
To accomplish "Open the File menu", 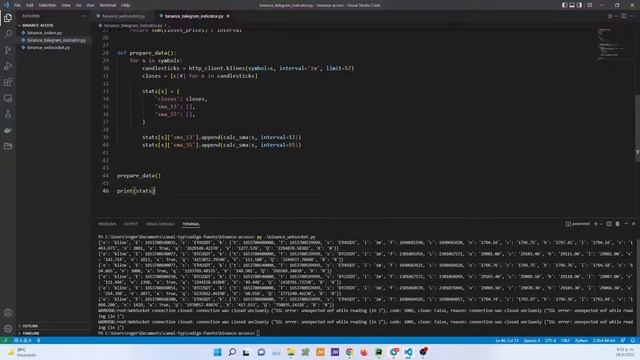I will tap(17, 5).
